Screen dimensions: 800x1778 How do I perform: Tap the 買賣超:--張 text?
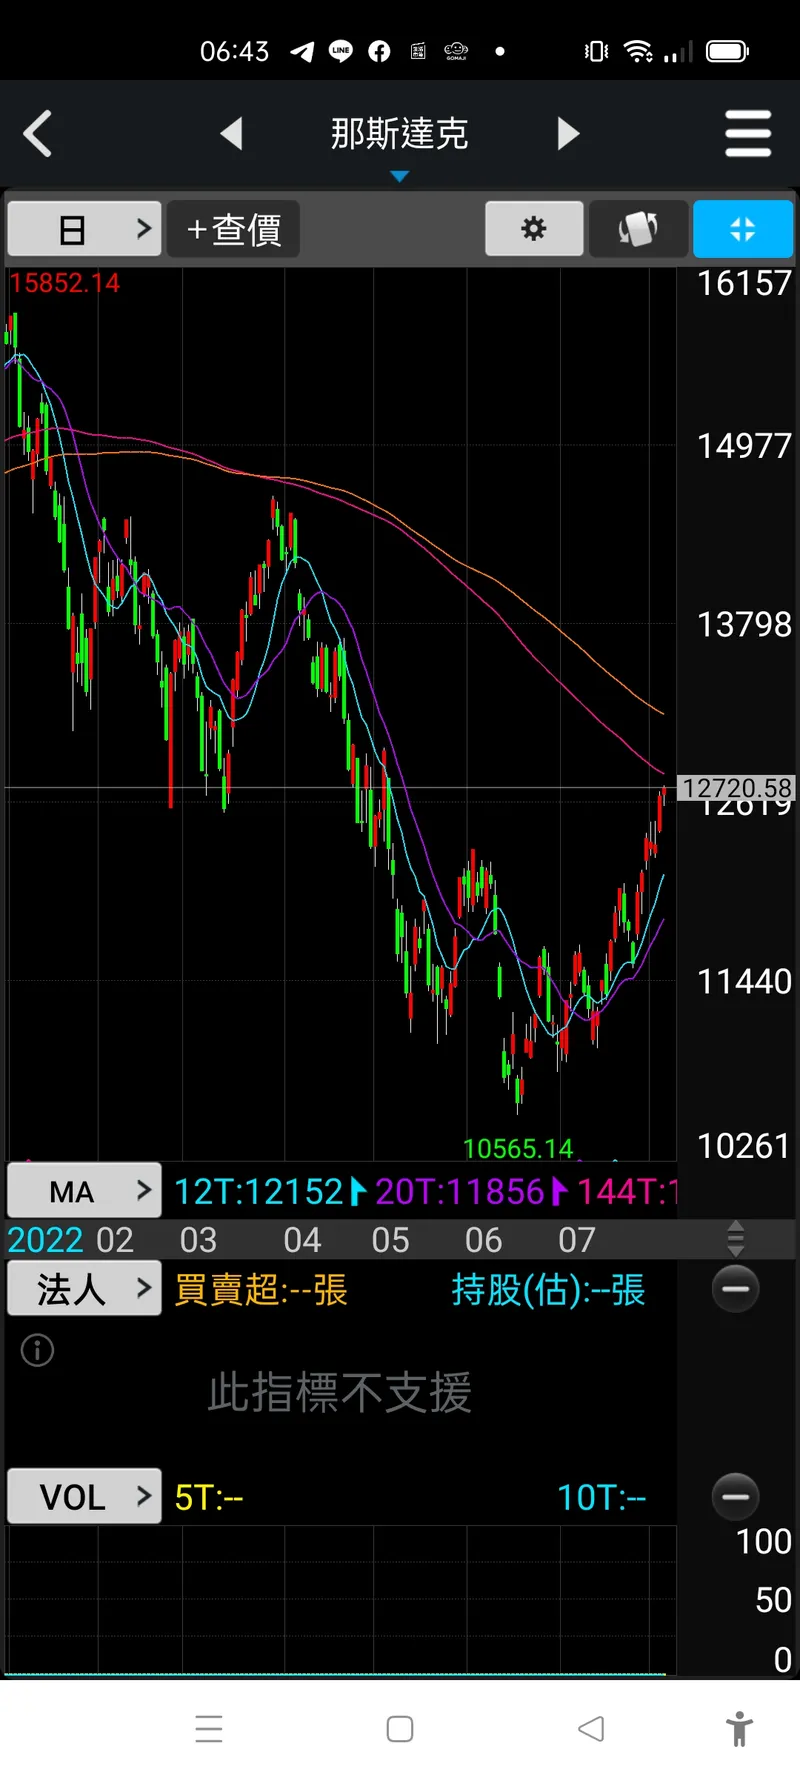[261, 1289]
